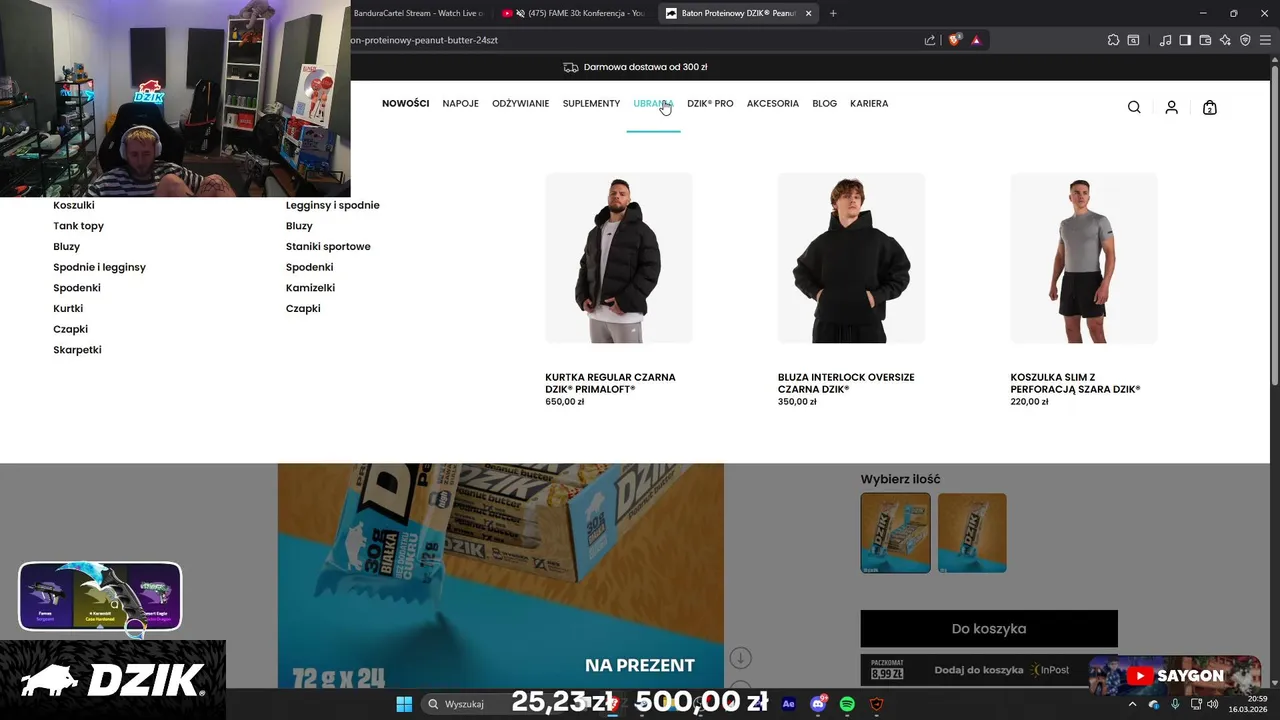Open the DZIK® PRO menu

[710, 103]
